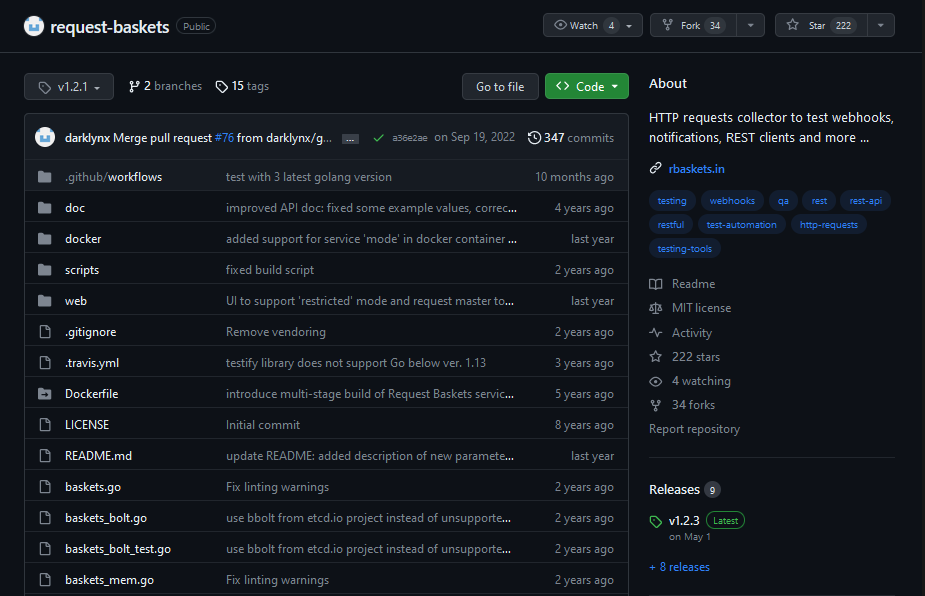This screenshot has width=925, height=596.
Task: Select the qa topic tag
Action: click(783, 201)
